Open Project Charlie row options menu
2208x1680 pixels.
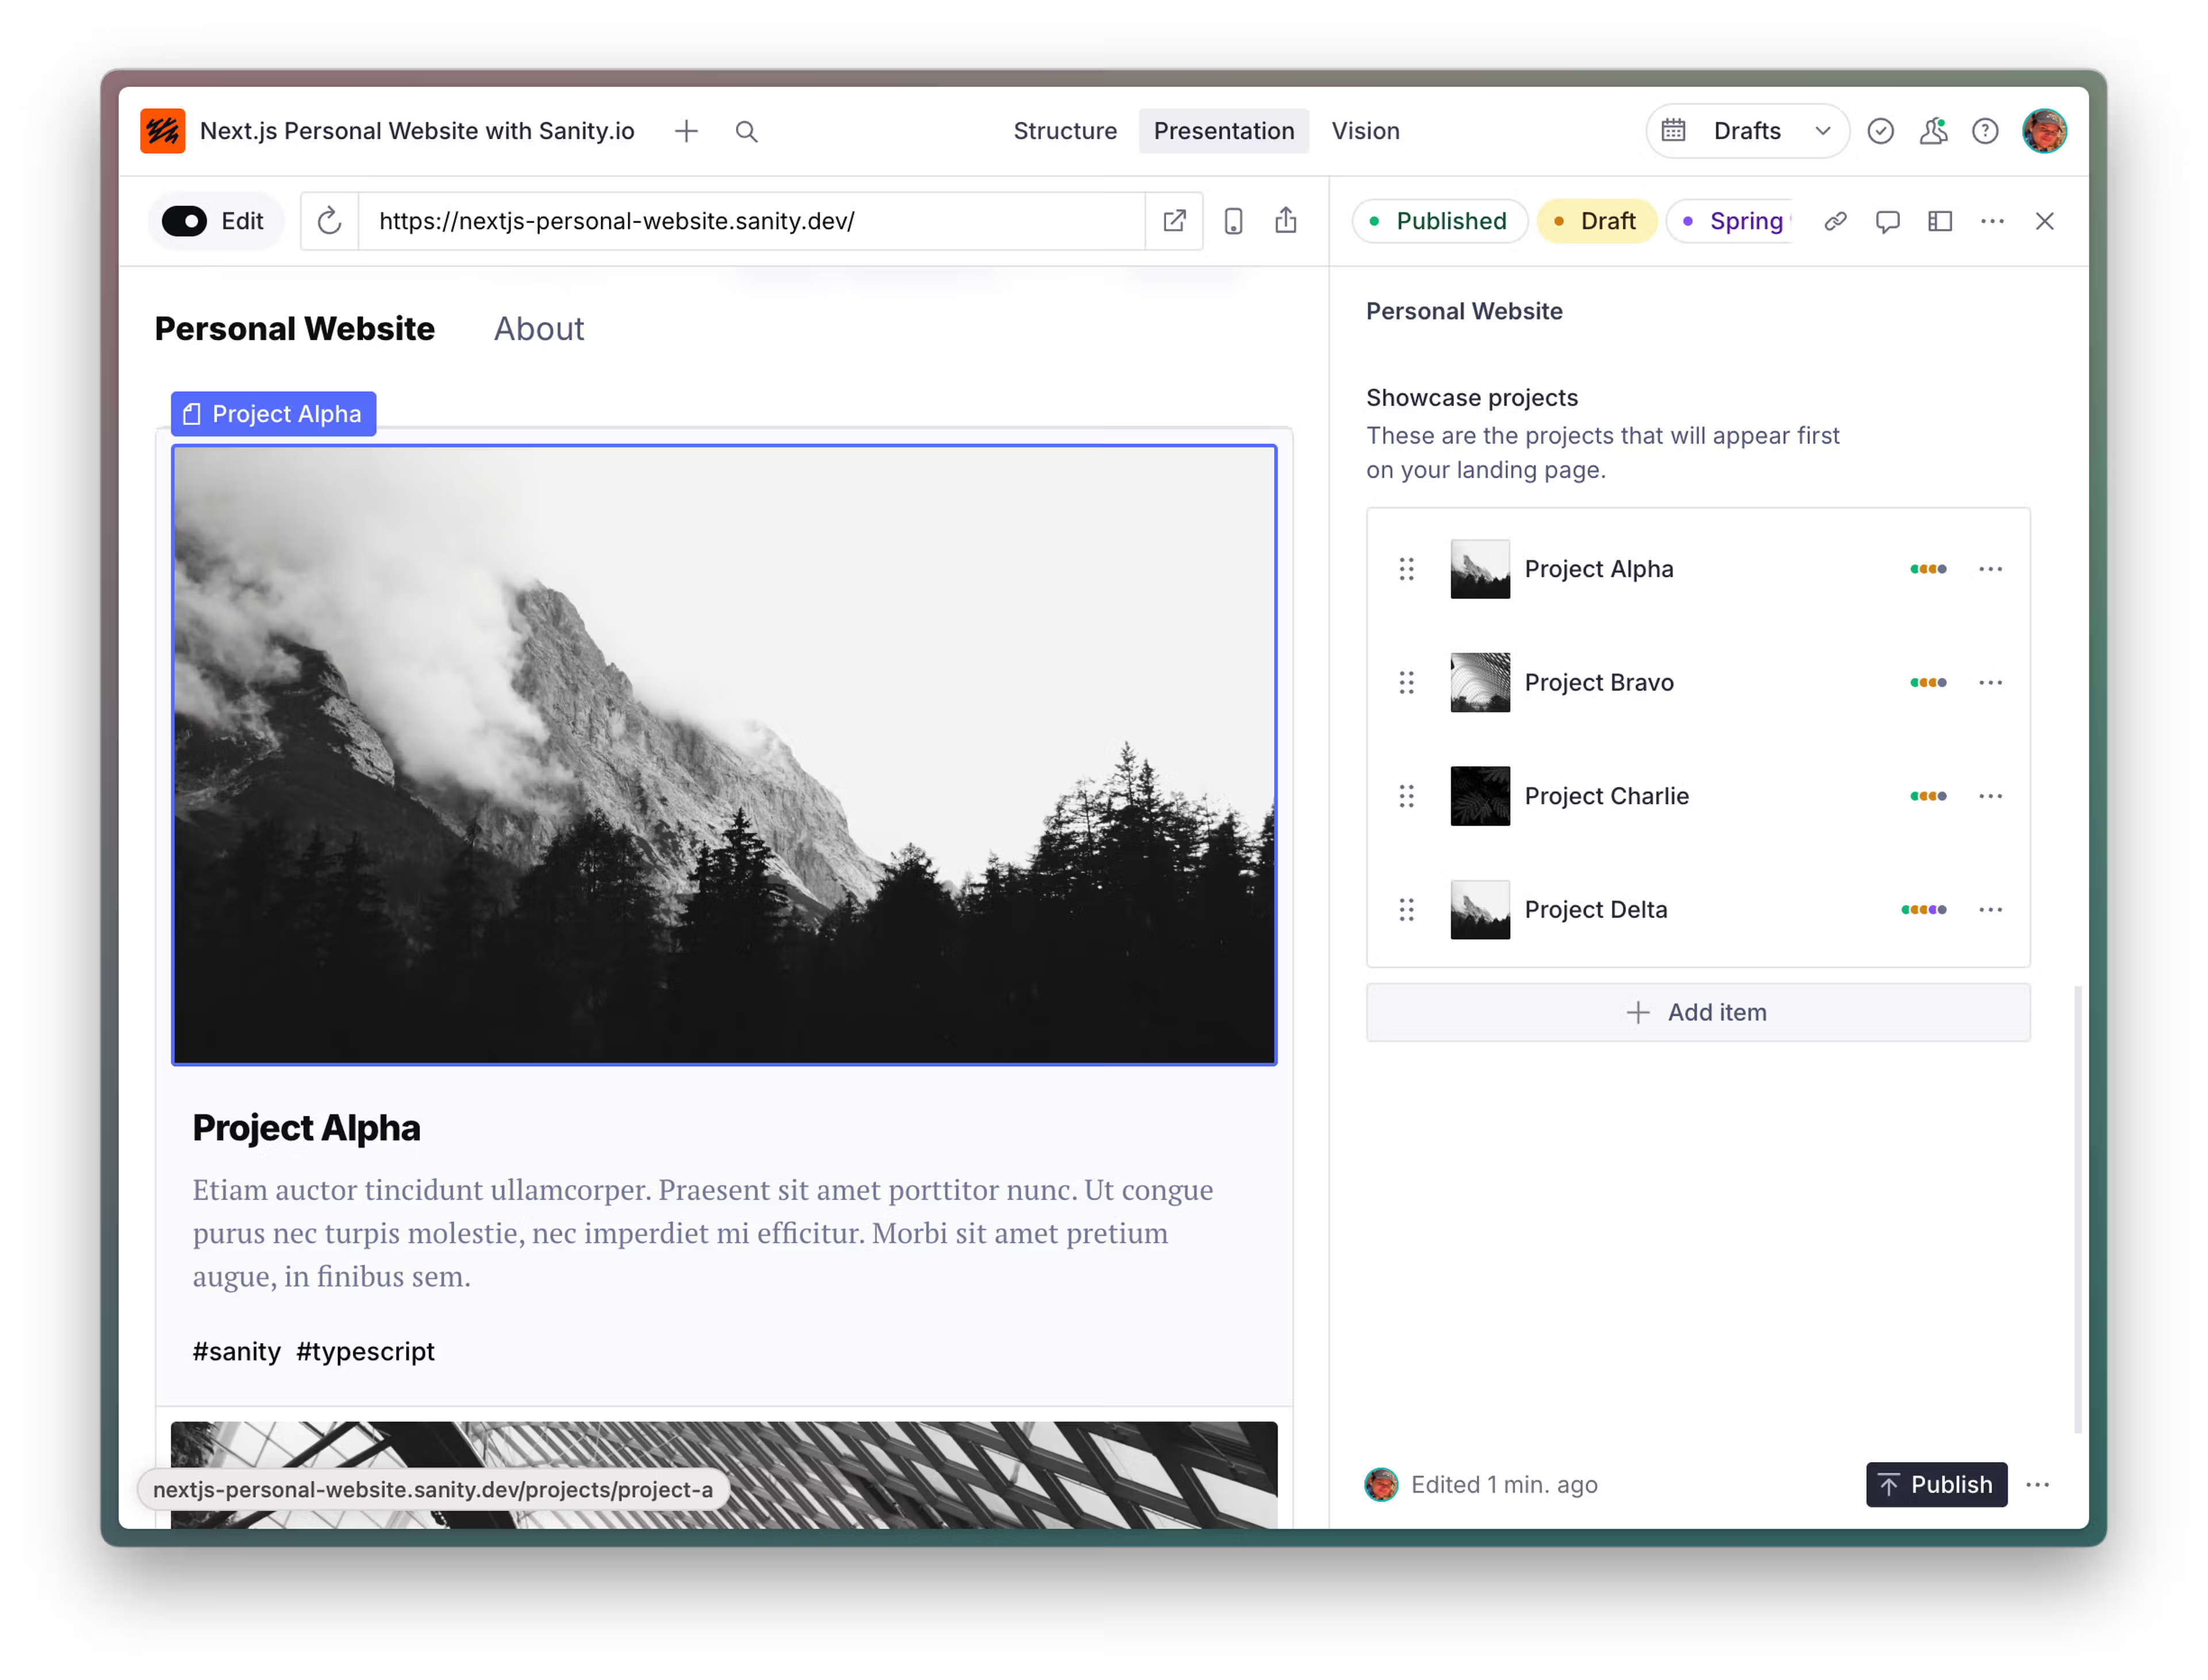[1990, 796]
